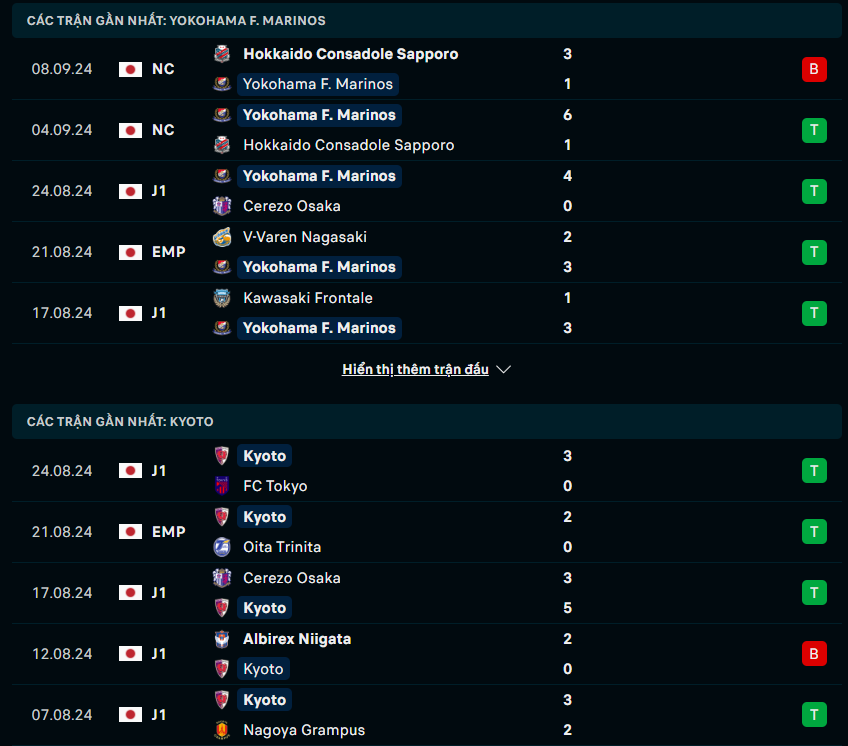Click Yokohama F. Marinos crest in 24.08.24 match

222,176
